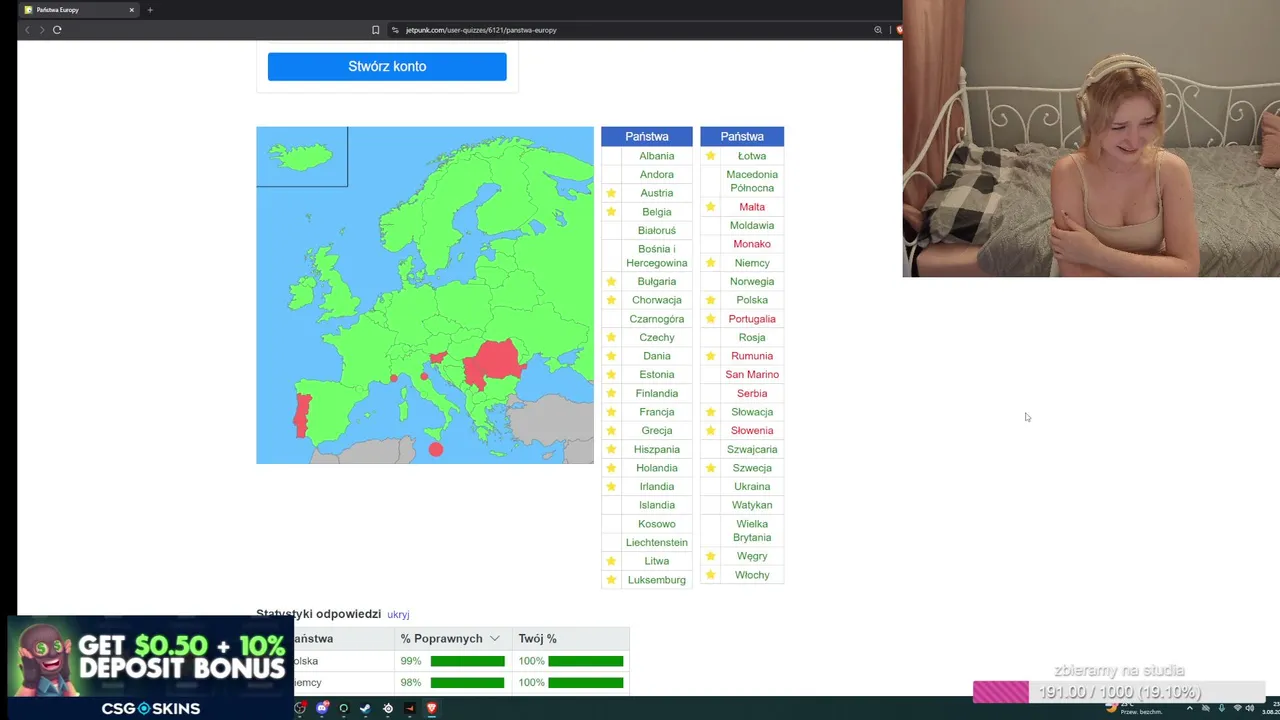The image size is (1280, 720).
Task: Select Liechtenstein in the country list
Action: 657,543
